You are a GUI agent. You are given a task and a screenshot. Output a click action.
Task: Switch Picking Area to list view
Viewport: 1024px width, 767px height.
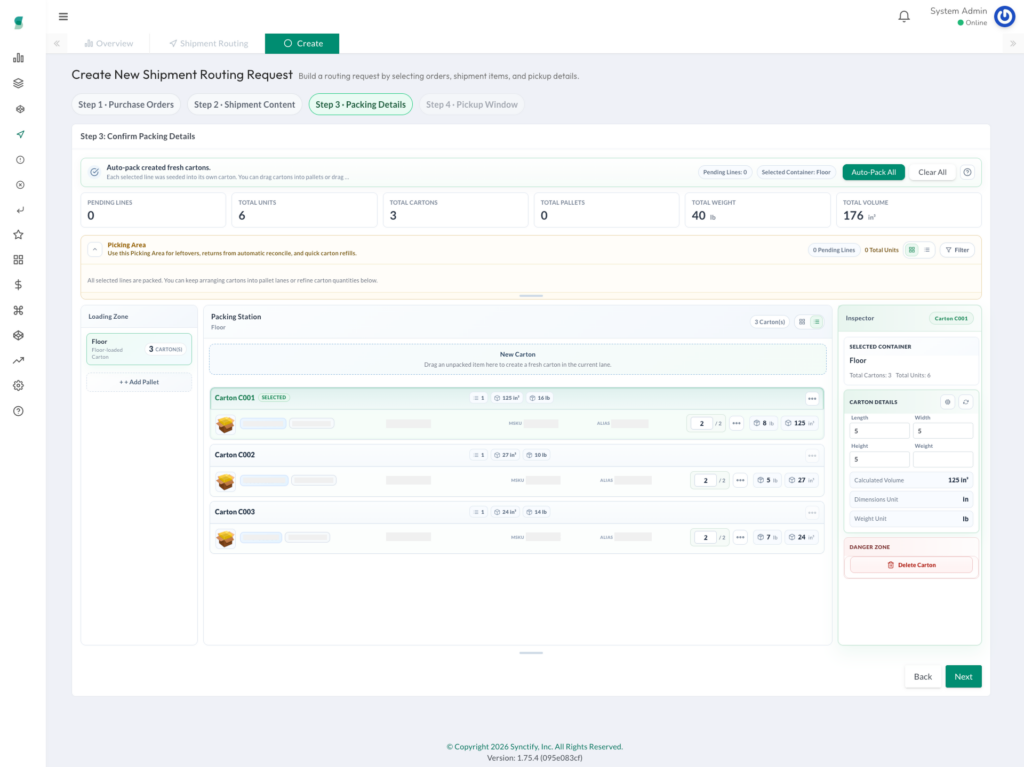pos(927,250)
